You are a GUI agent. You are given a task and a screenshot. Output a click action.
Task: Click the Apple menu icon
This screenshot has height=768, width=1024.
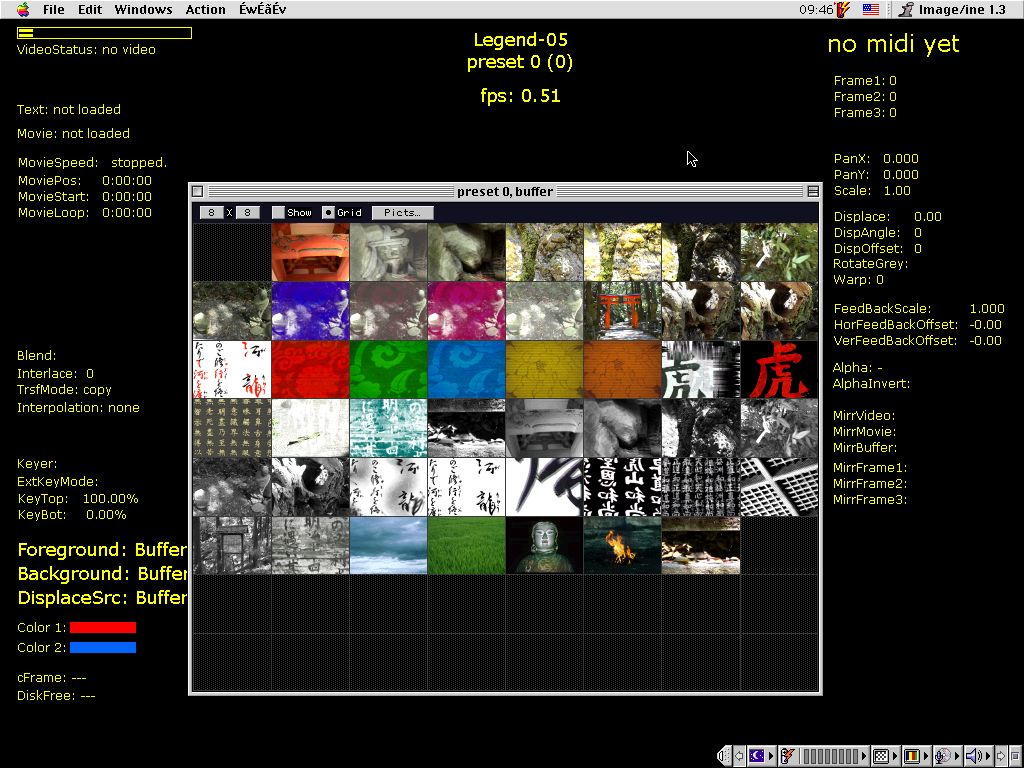click(23, 9)
